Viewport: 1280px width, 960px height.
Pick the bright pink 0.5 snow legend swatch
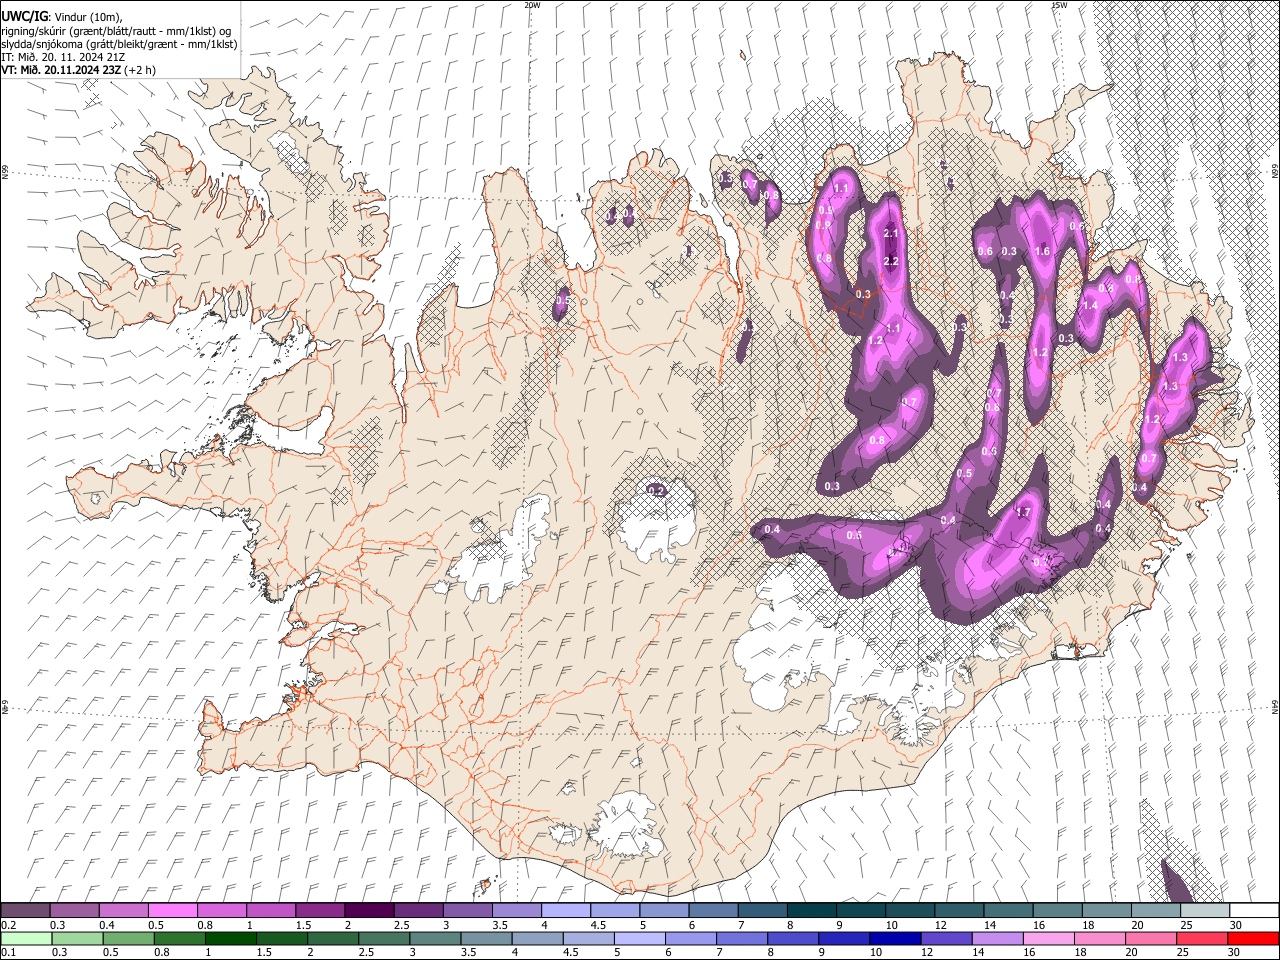coord(173,911)
